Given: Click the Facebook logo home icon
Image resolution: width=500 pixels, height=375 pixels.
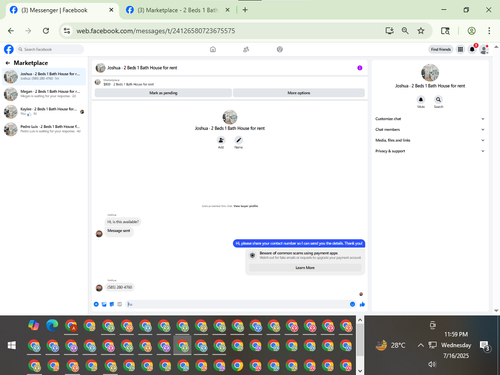Looking at the screenshot, I should (x=9, y=49).
